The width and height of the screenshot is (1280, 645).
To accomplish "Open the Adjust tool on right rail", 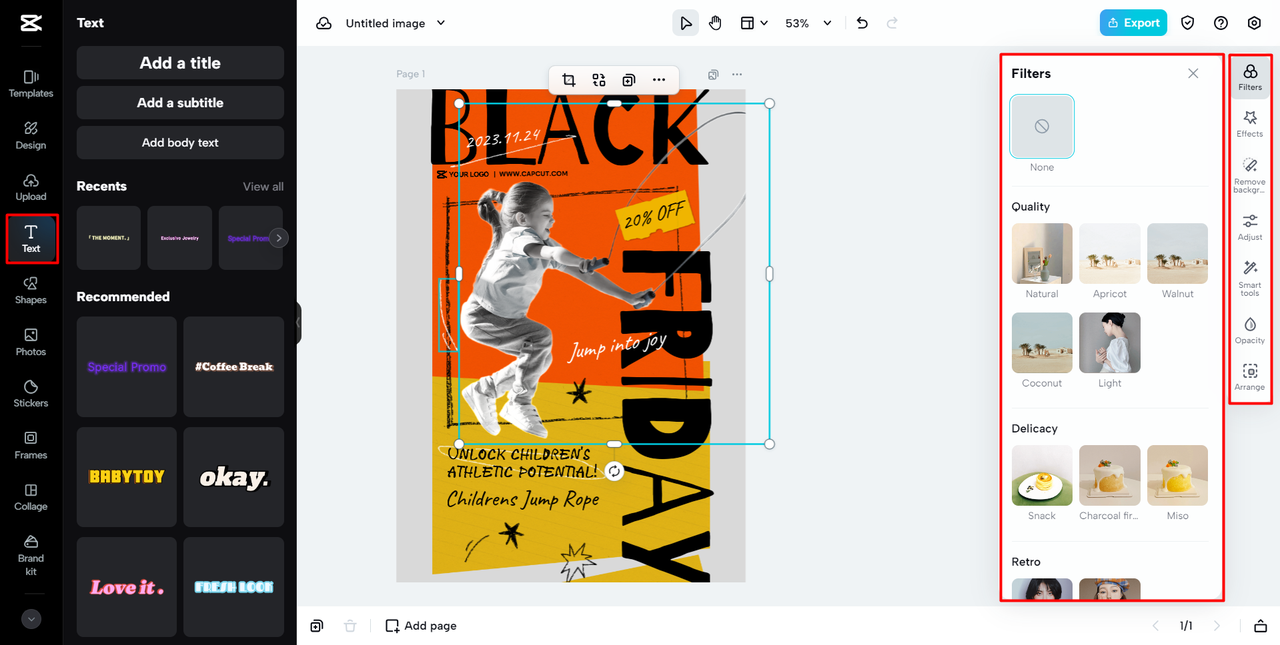I will pos(1250,227).
